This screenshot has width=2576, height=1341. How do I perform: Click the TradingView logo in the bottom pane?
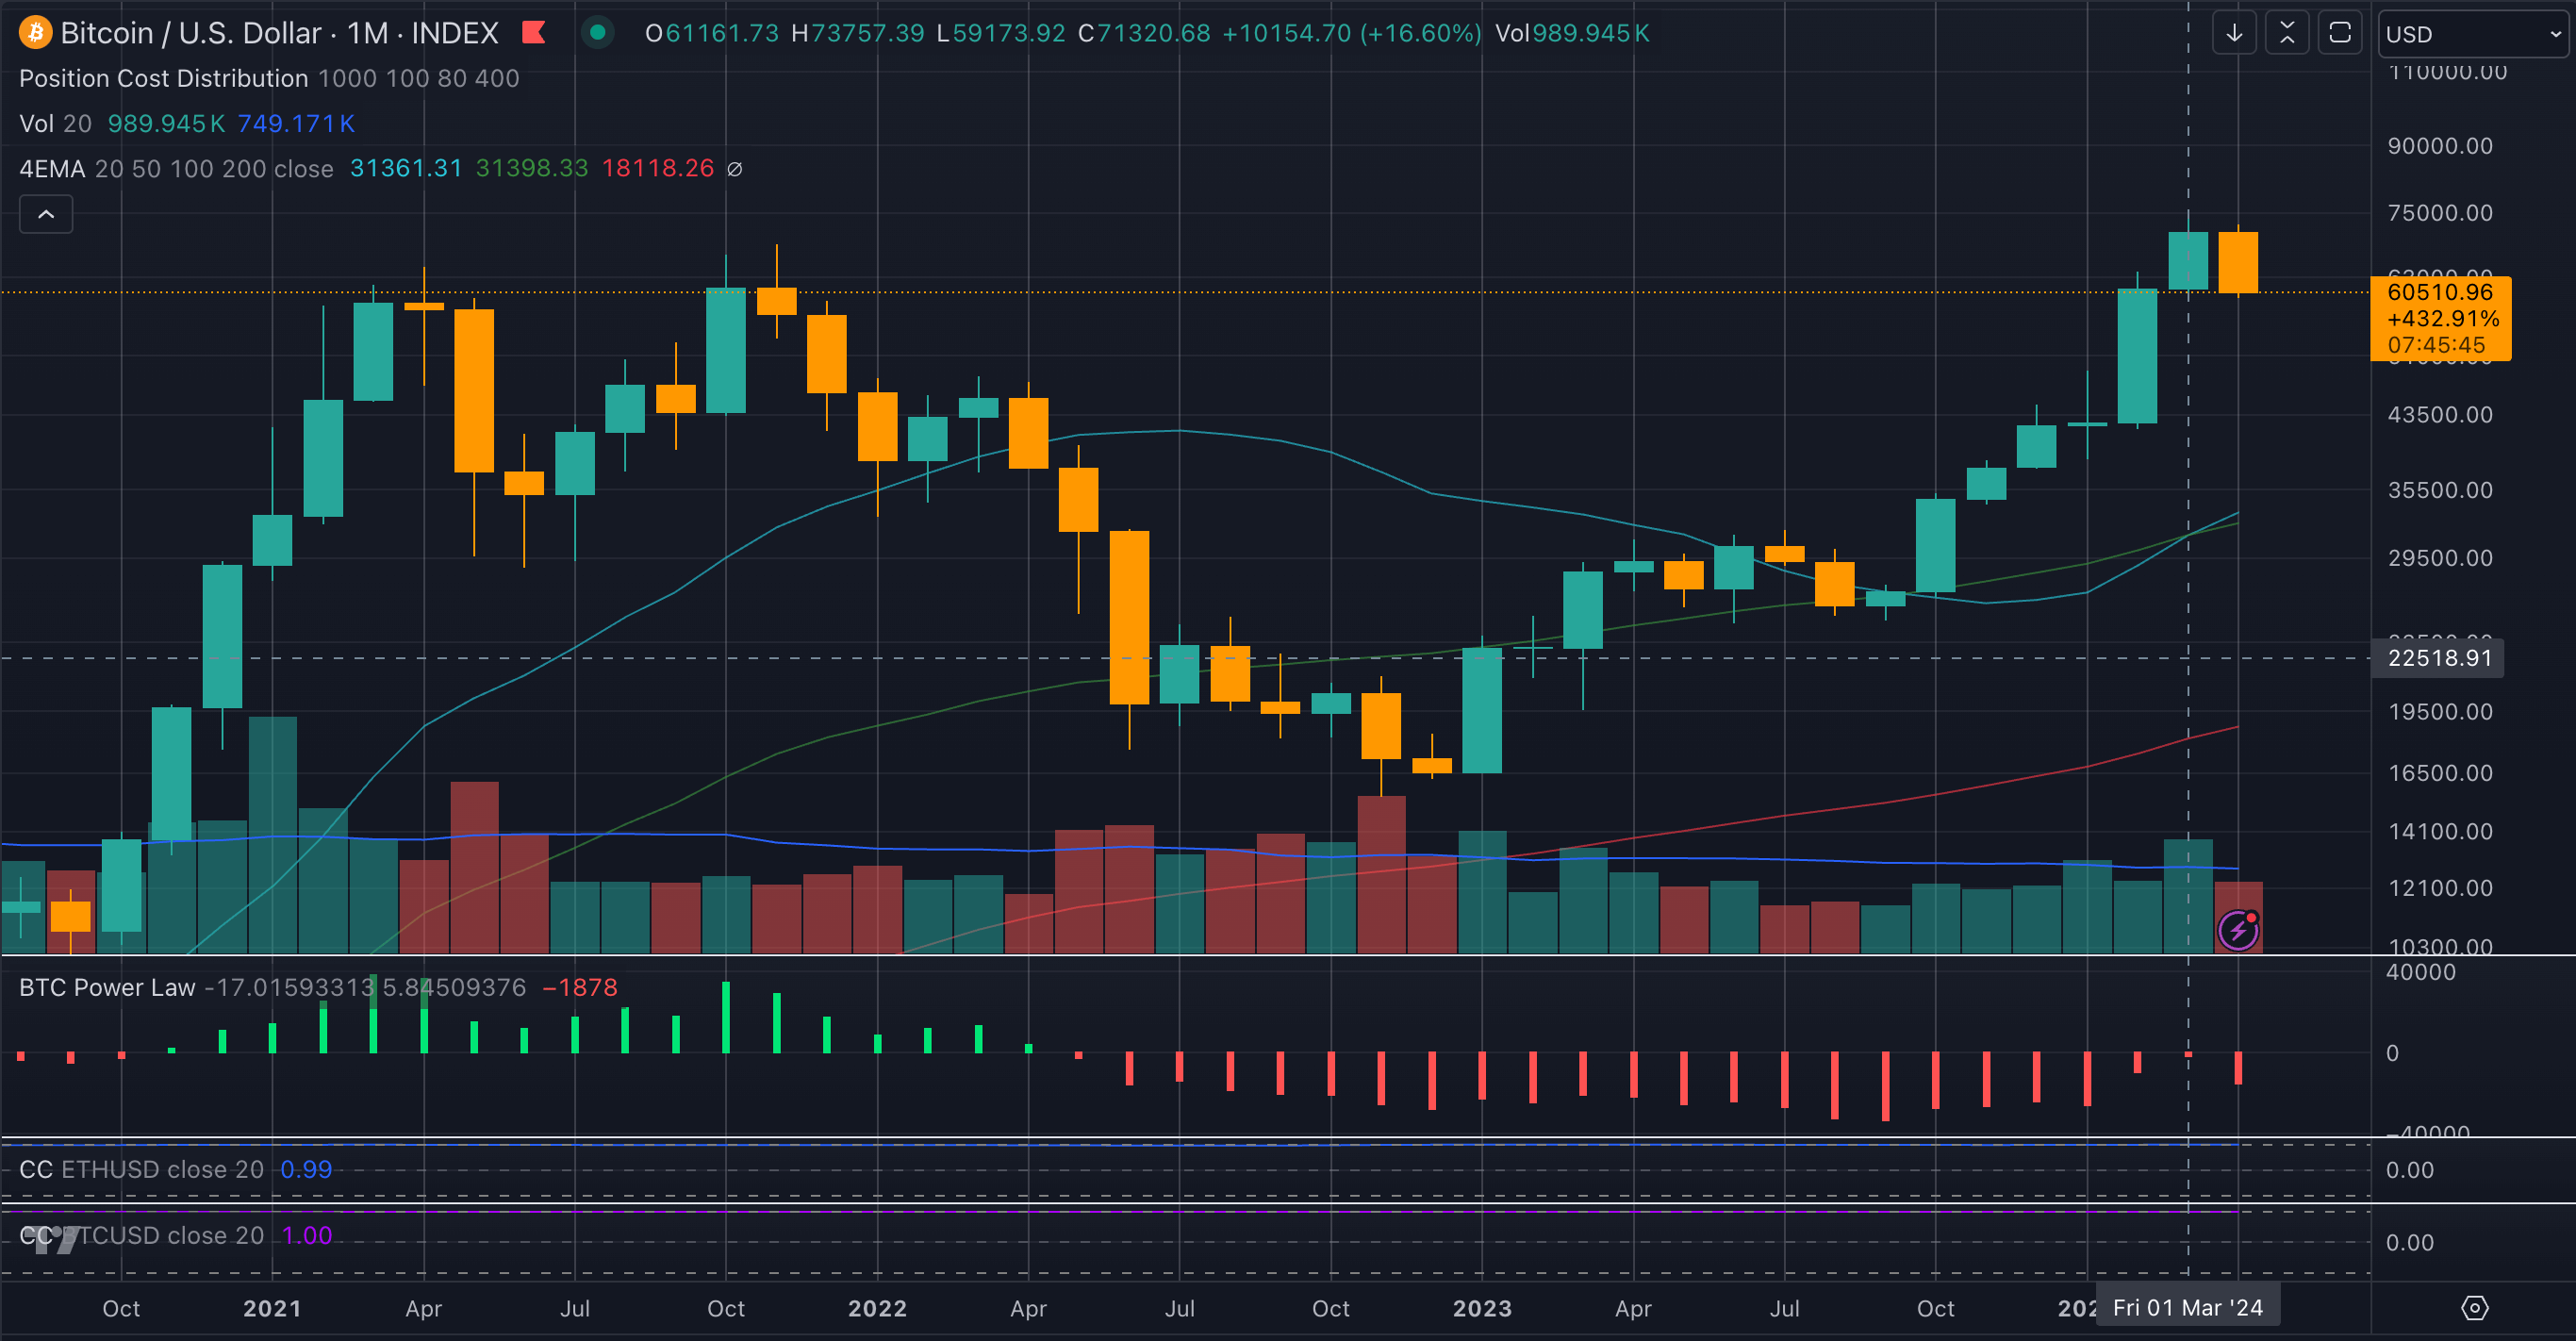[x=50, y=1239]
